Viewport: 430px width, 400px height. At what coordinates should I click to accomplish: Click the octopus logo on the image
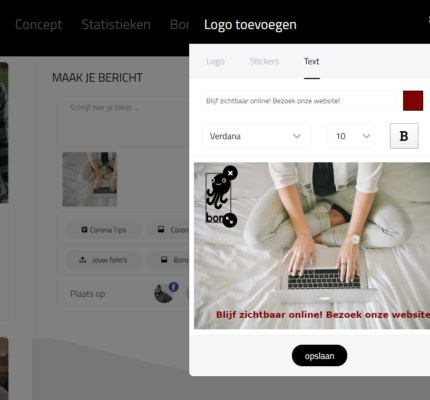pos(218,198)
